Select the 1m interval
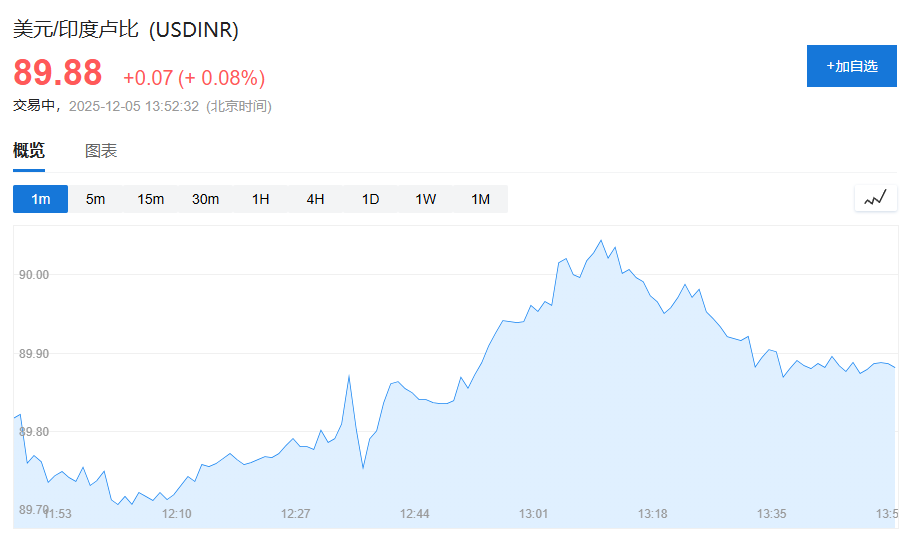Screen dimensions: 906x538 40,199
